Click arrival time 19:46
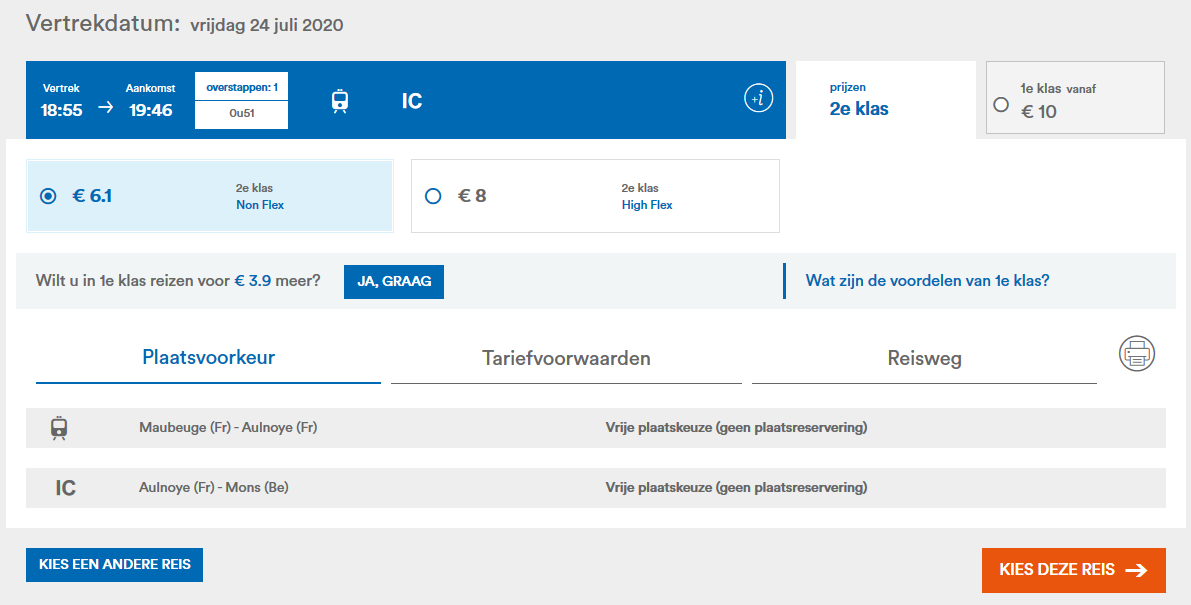Image resolution: width=1191 pixels, height=605 pixels. (150, 110)
